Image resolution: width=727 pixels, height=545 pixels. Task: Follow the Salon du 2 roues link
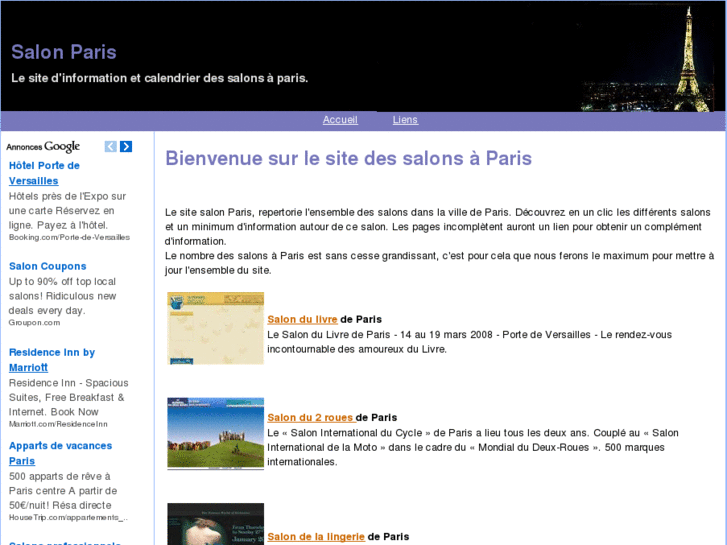tap(311, 417)
